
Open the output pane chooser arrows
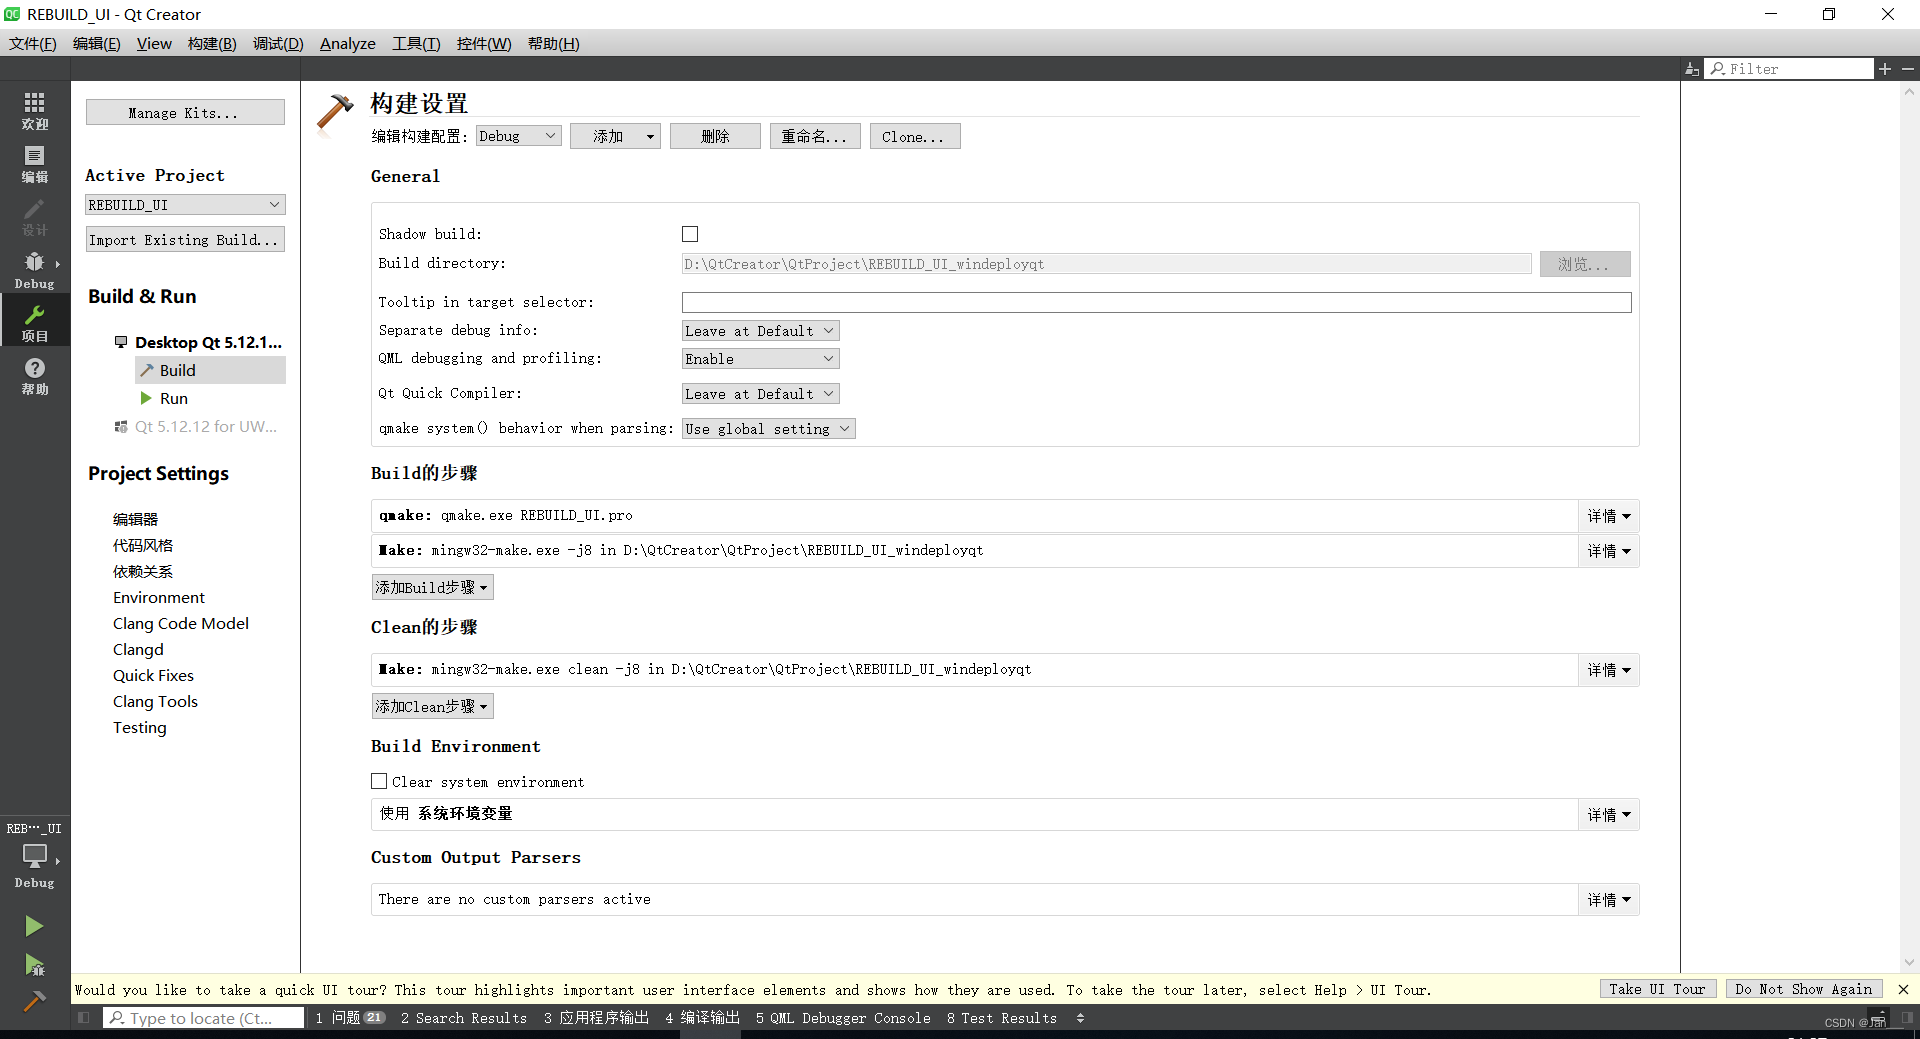[1080, 1018]
